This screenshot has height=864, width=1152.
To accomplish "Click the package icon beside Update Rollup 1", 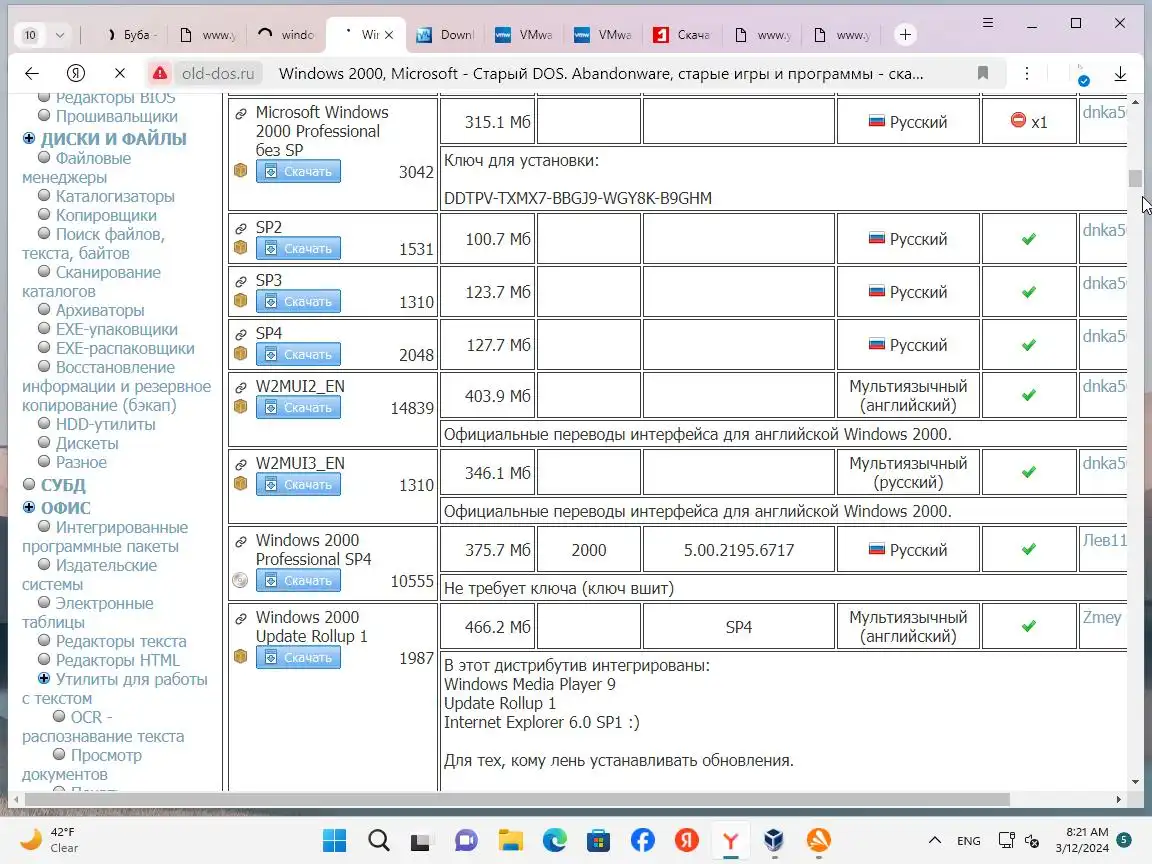I will point(240,656).
